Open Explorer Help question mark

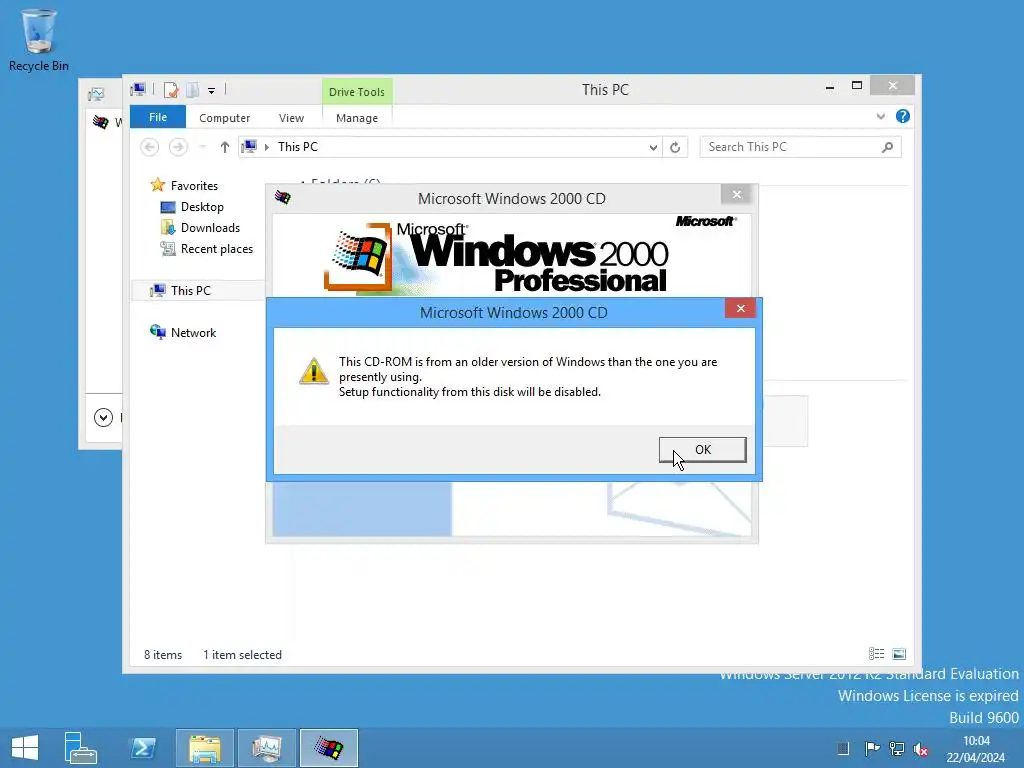click(x=903, y=116)
